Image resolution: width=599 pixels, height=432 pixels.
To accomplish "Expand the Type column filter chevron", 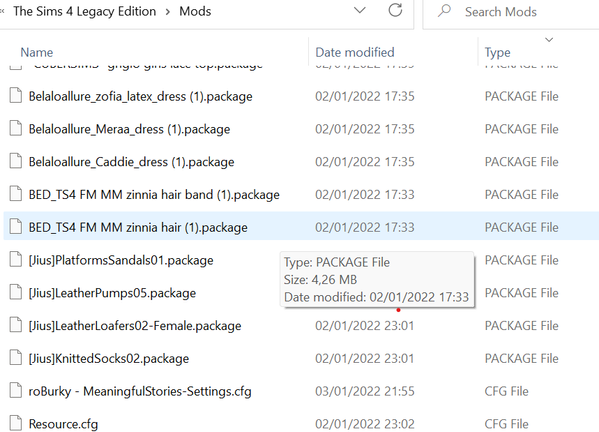I will [x=549, y=40].
